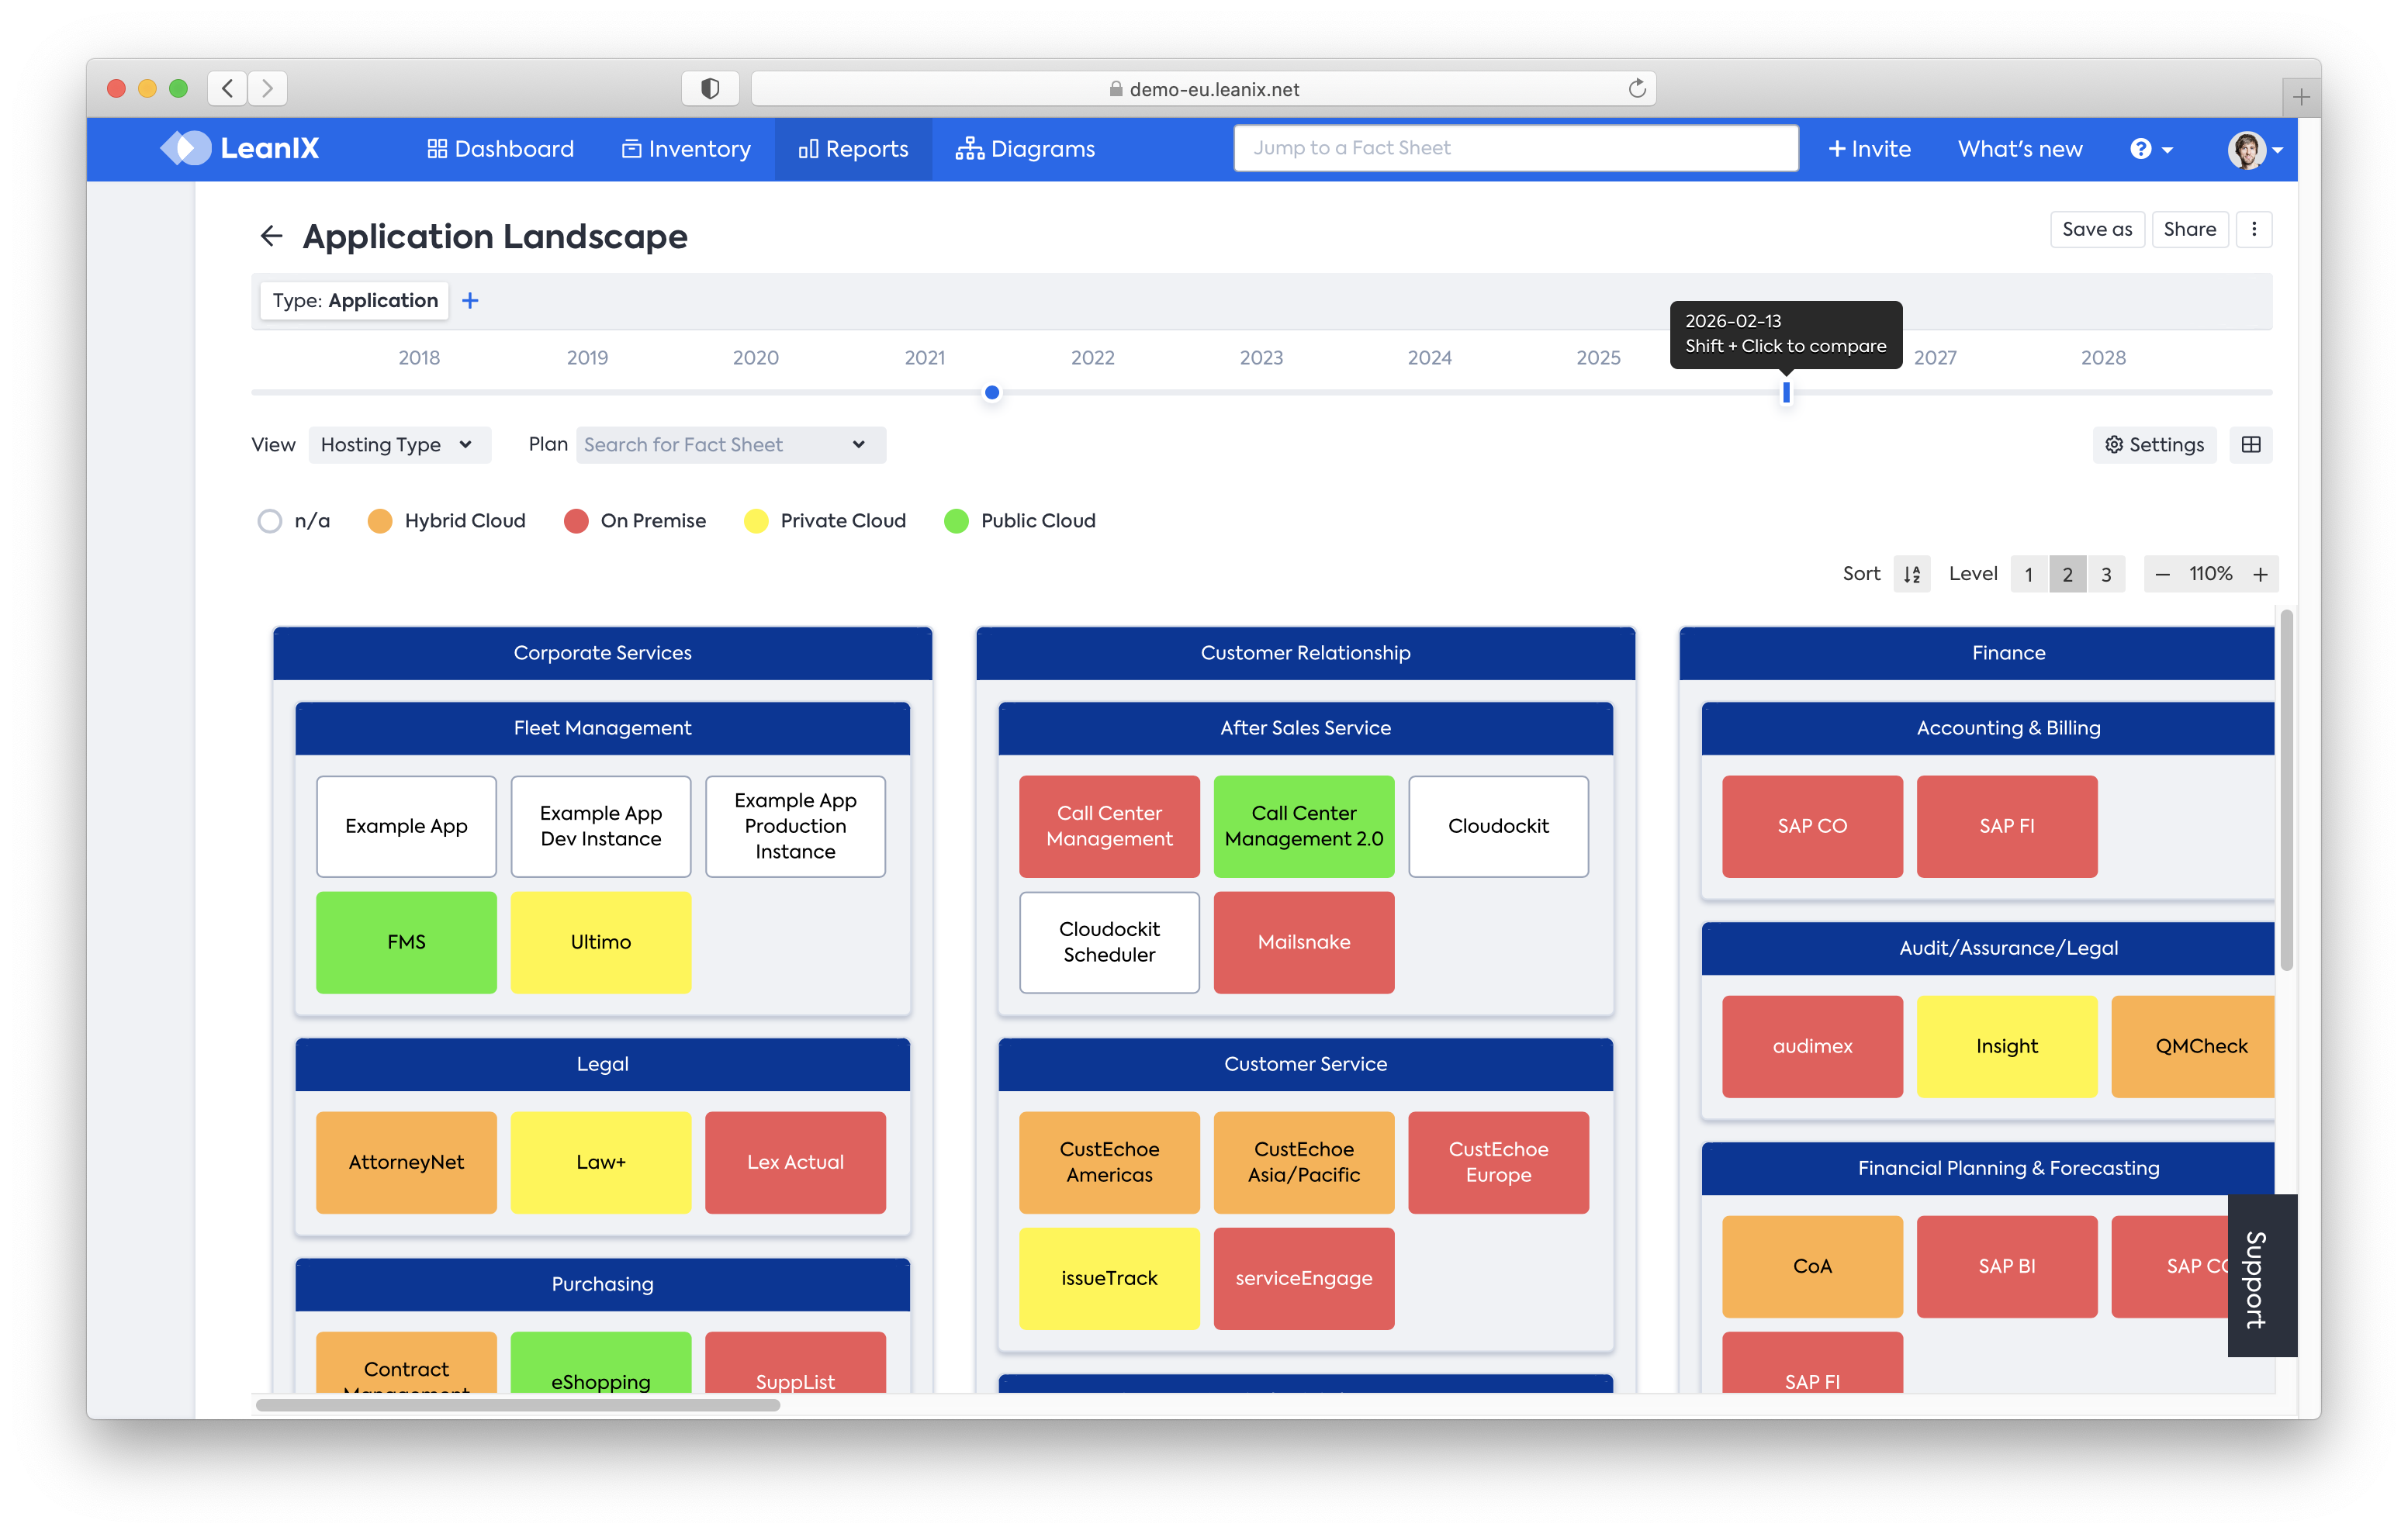Open the Diagrams tab
This screenshot has height=1534, width=2408.
(x=1025, y=149)
